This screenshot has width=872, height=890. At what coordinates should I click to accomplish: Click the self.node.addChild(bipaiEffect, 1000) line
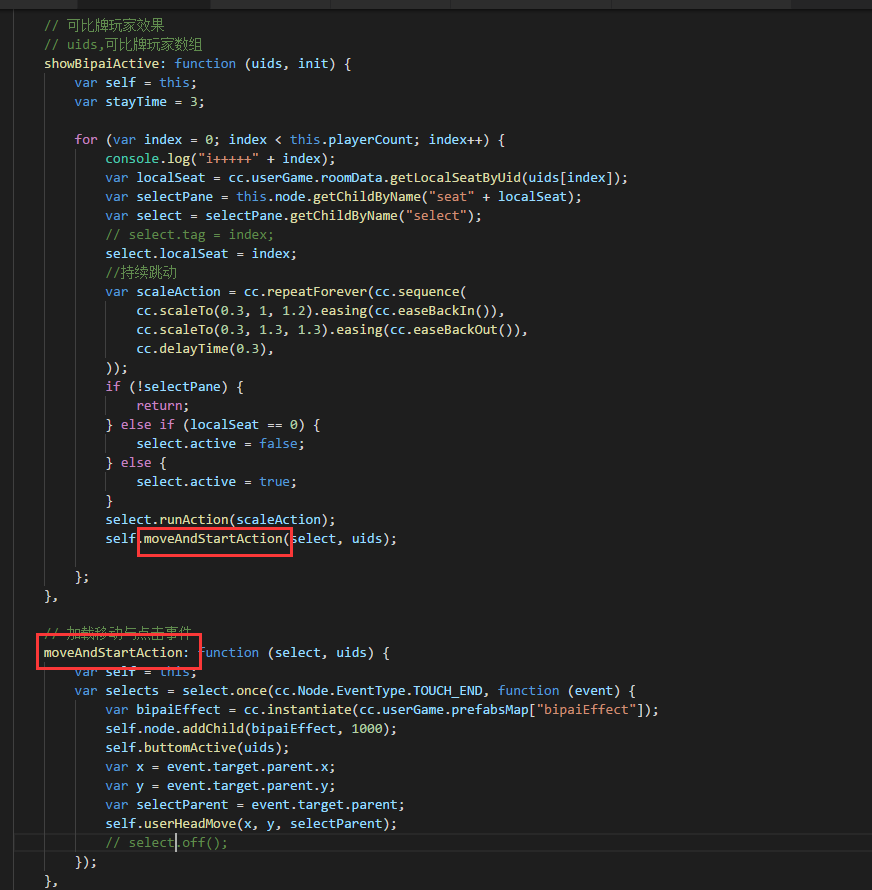[251, 729]
